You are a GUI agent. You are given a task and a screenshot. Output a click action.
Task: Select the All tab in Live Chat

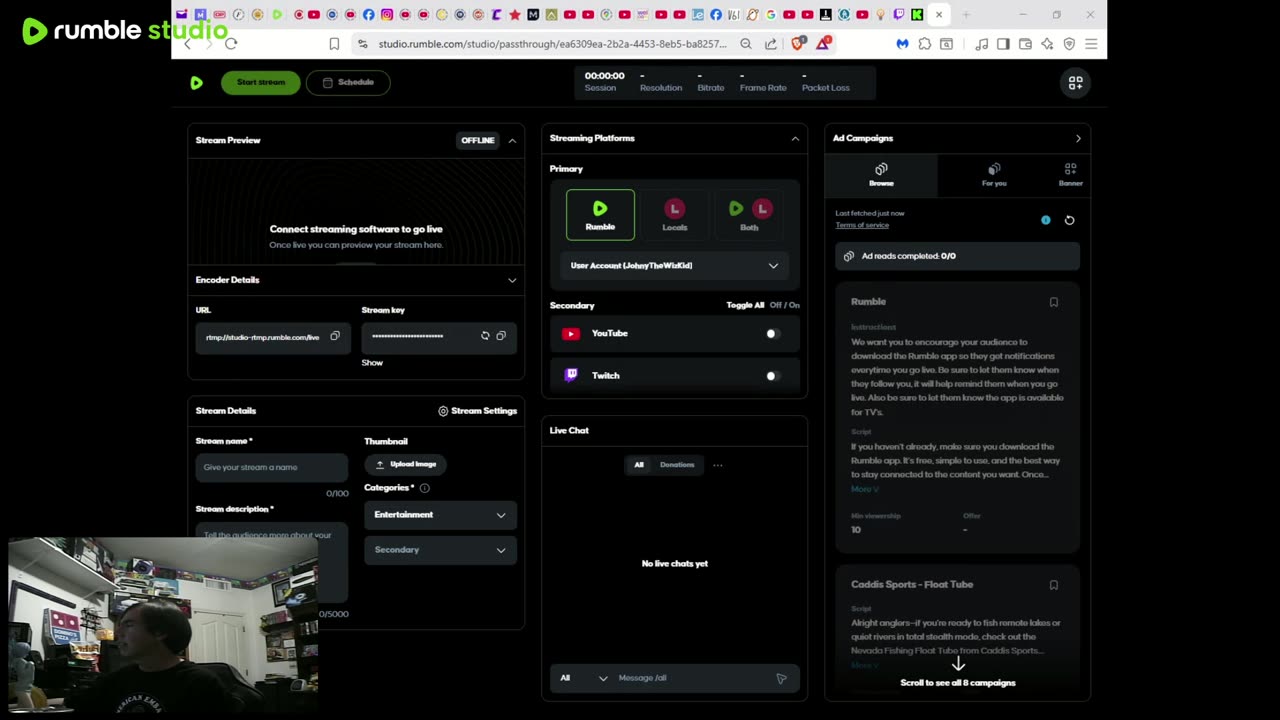[639, 465]
